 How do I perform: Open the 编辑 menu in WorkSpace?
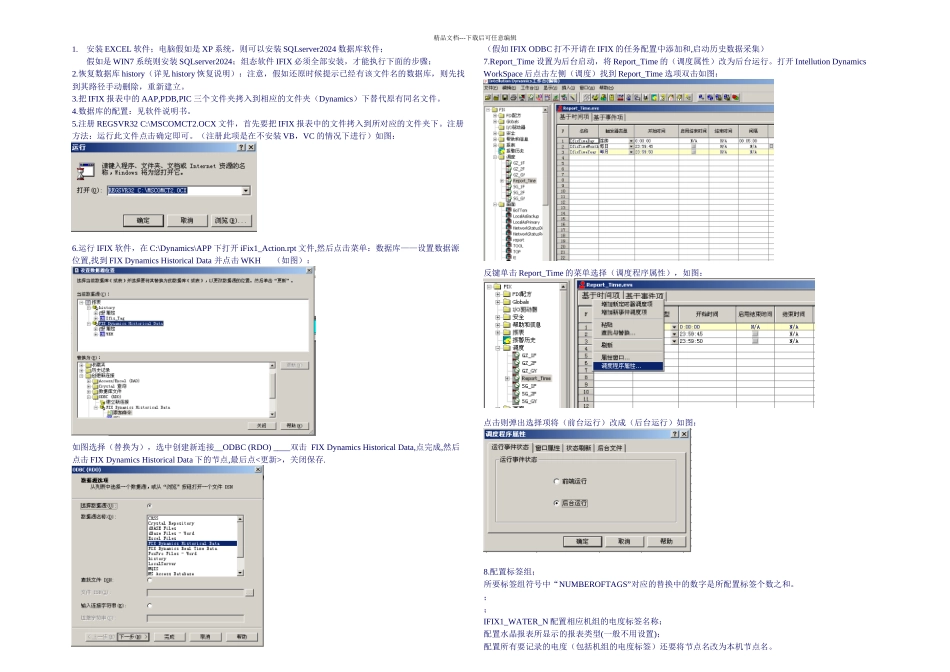tap(509, 87)
